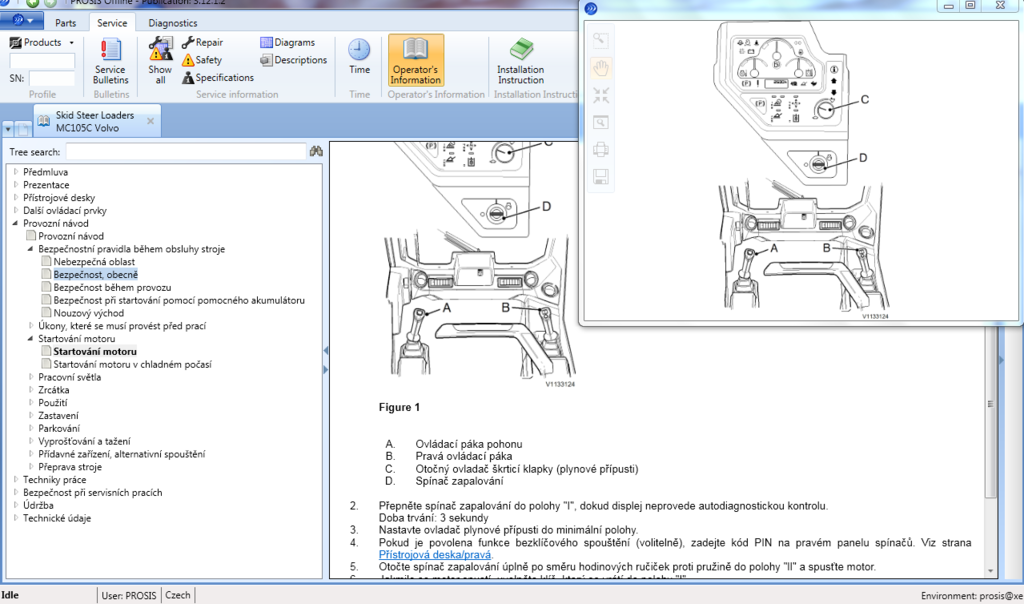The height and width of the screenshot is (604, 1024).
Task: Expand the Údržba tree node
Action: [15, 505]
